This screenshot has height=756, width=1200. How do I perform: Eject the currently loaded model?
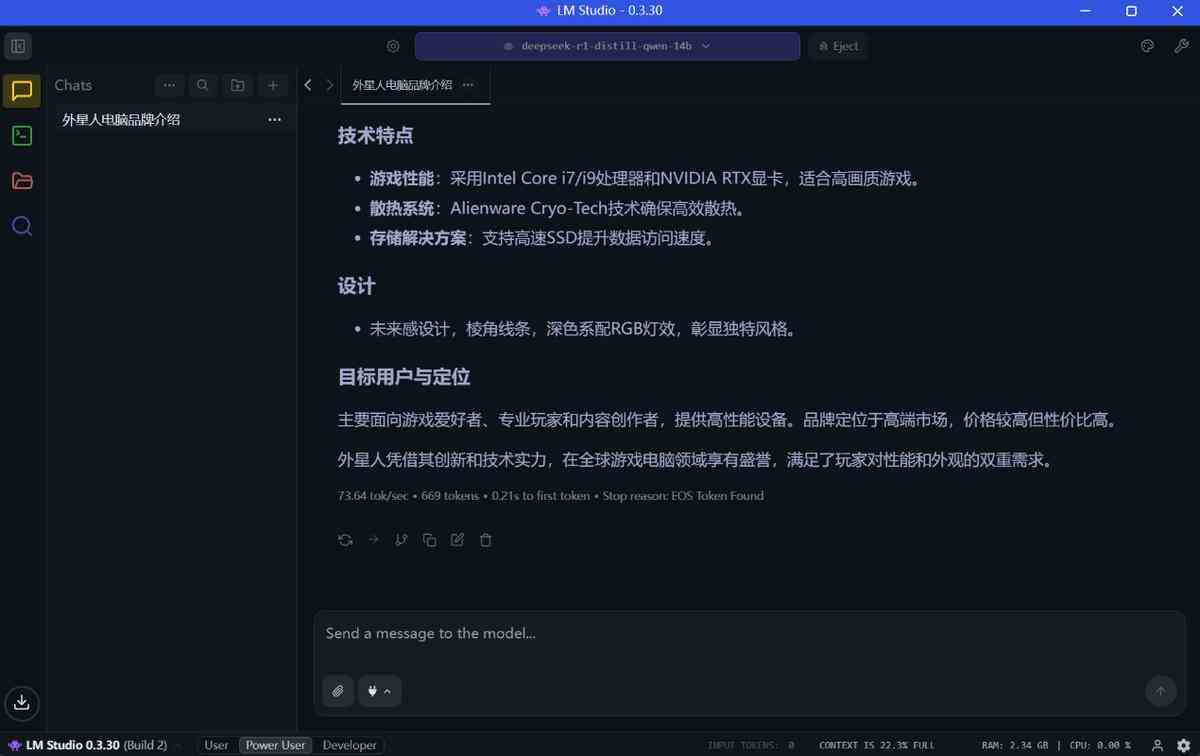click(x=838, y=46)
